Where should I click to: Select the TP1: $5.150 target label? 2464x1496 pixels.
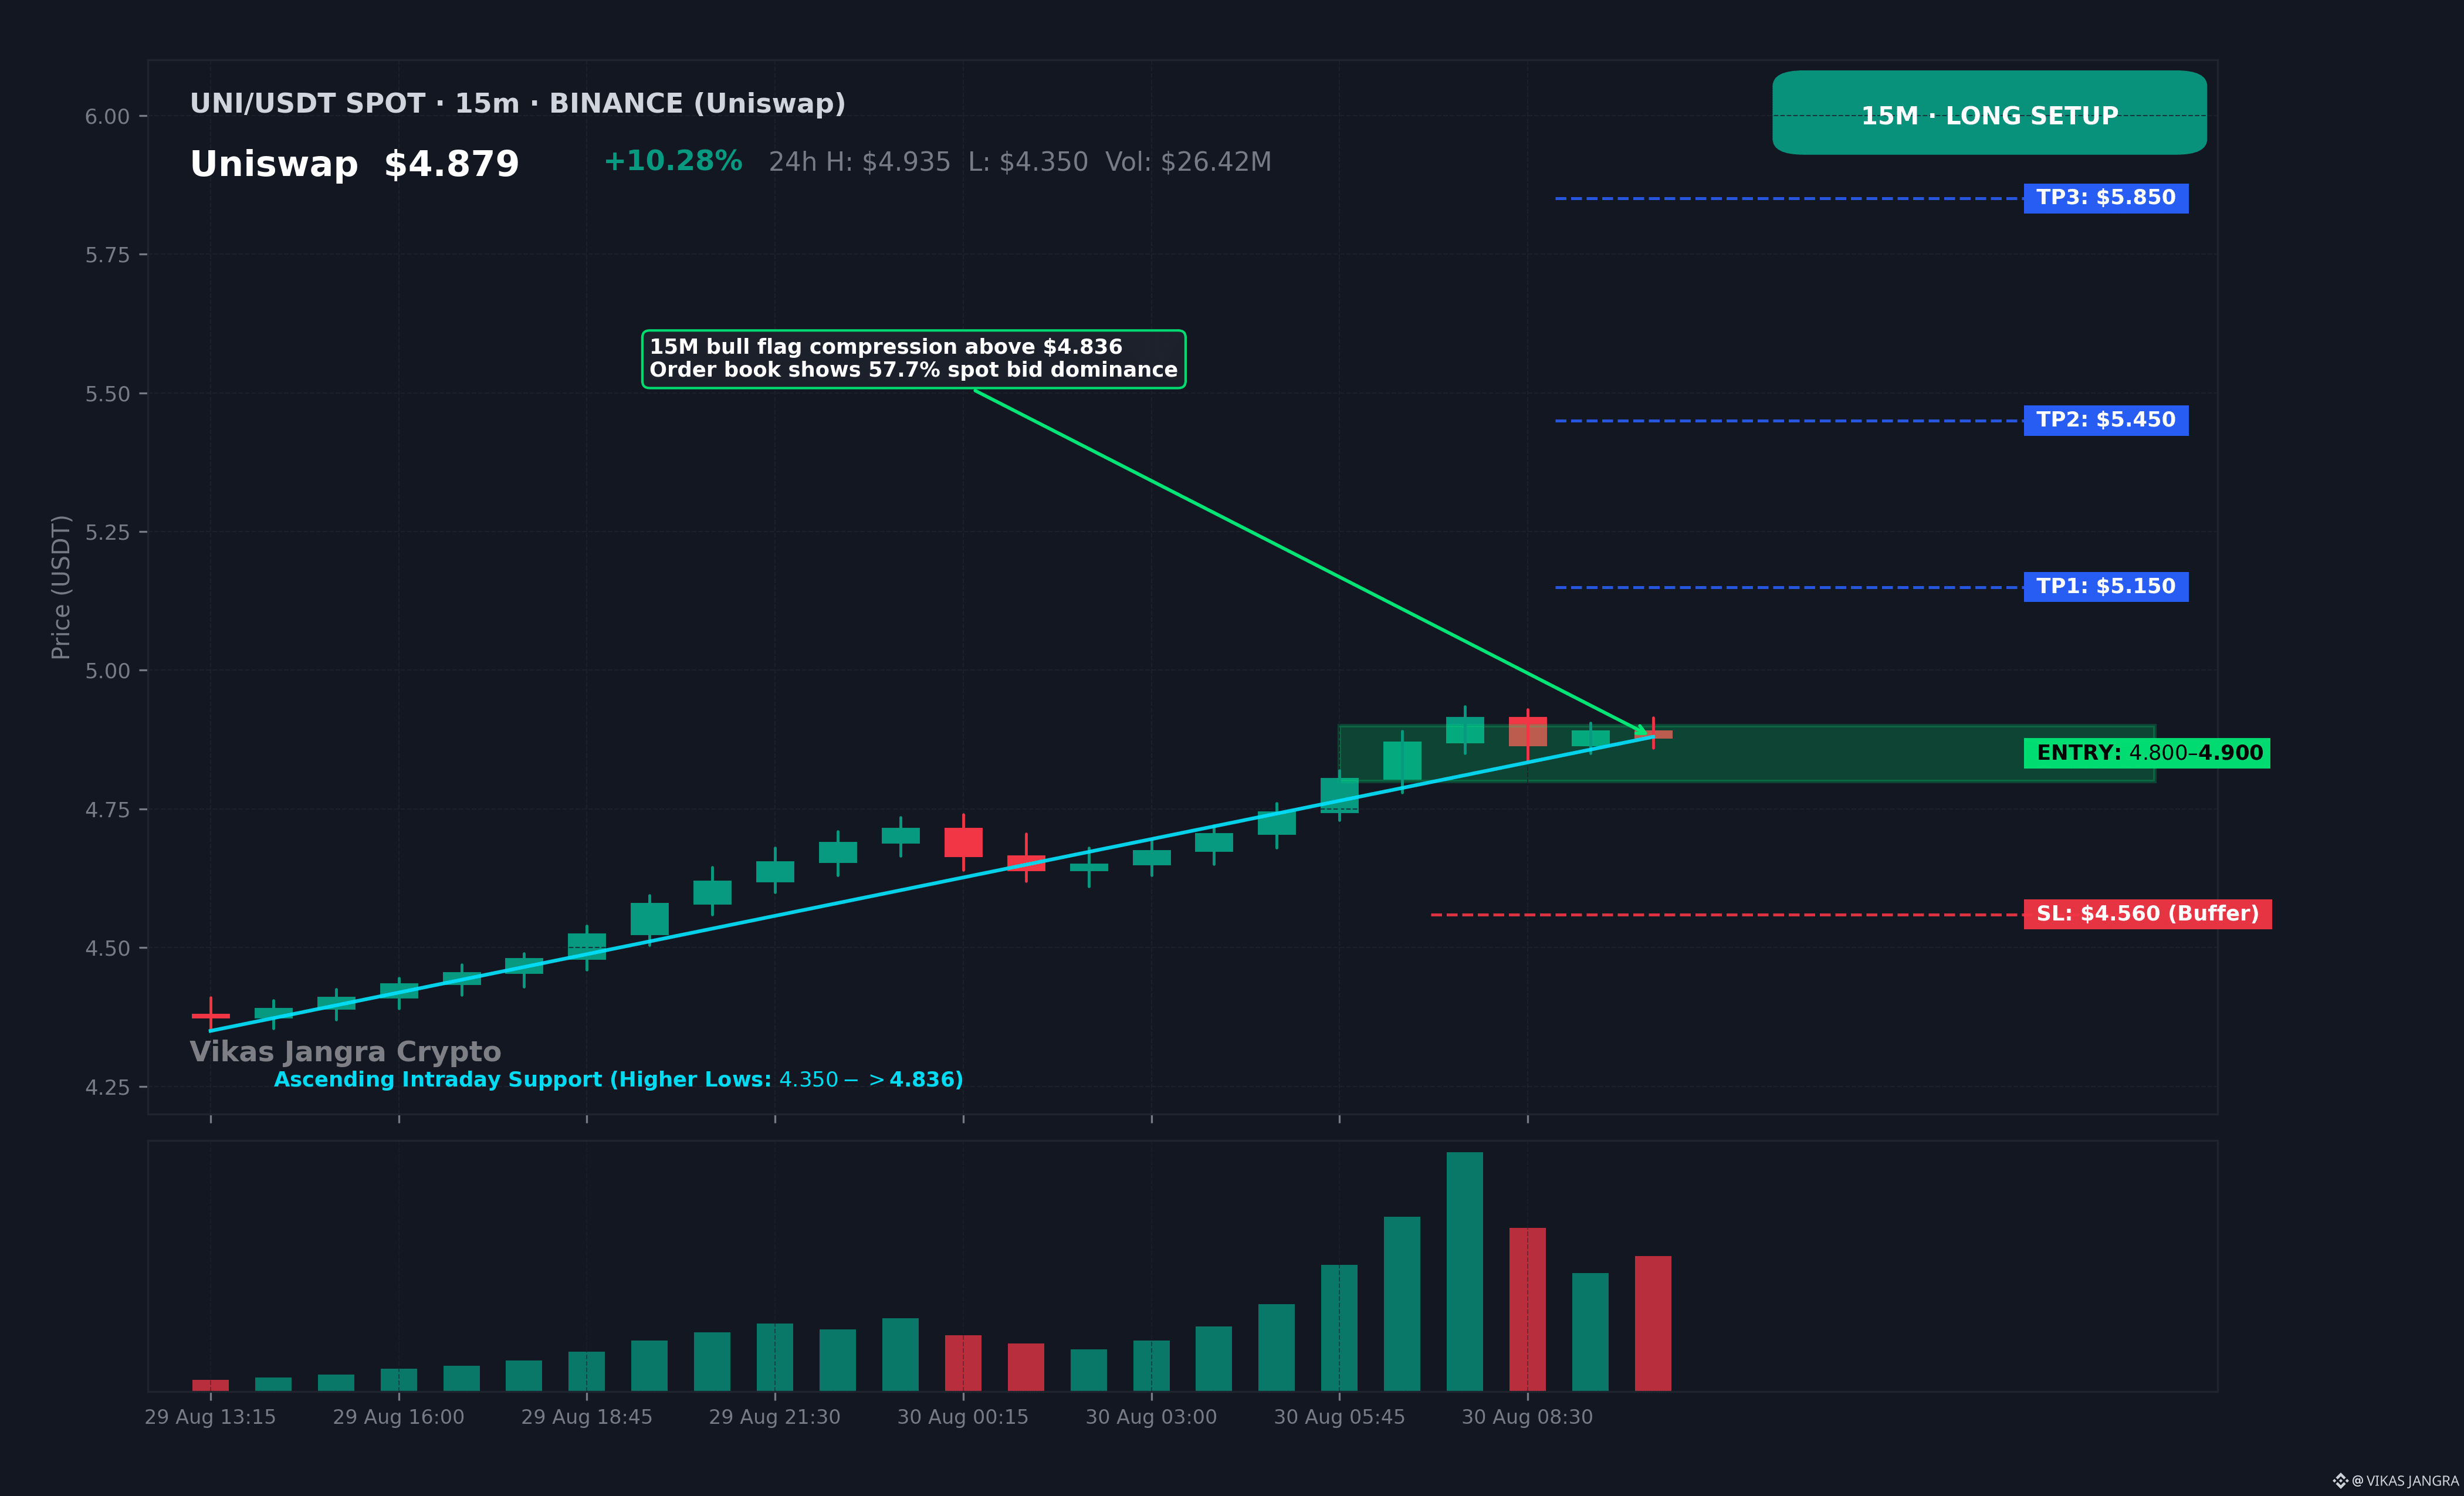pos(2106,587)
